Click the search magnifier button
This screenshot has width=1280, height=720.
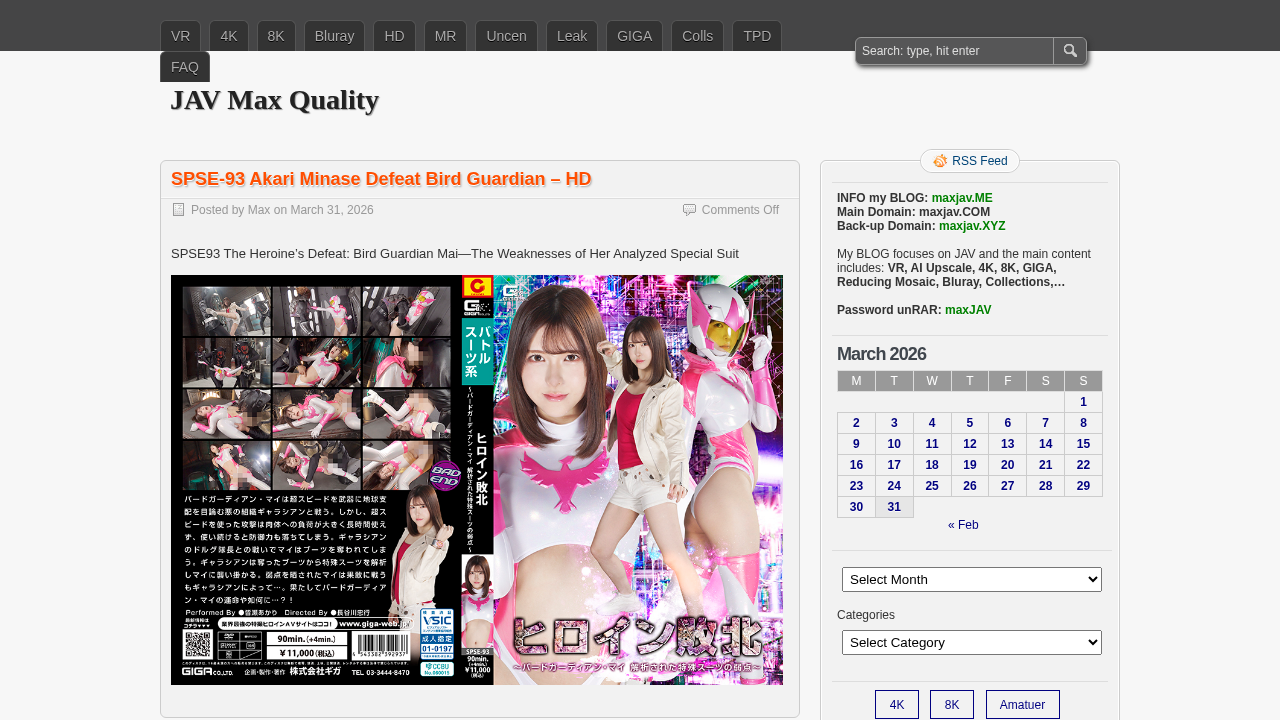coord(1070,51)
